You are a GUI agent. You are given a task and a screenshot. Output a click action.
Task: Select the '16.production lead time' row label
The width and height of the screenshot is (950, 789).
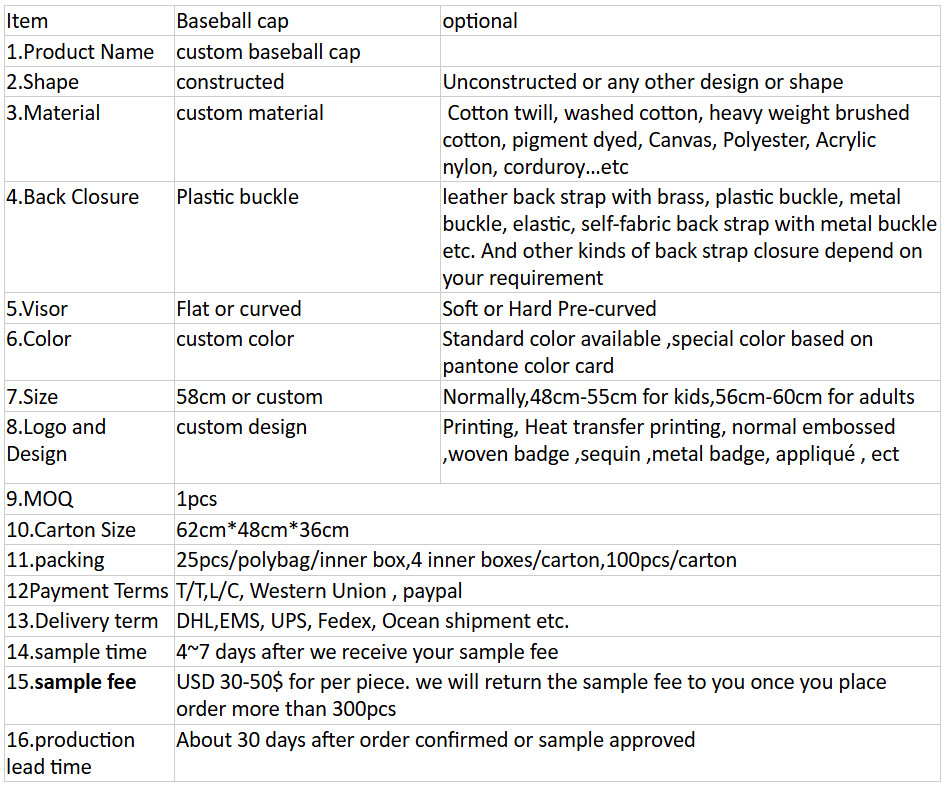[x=70, y=753]
